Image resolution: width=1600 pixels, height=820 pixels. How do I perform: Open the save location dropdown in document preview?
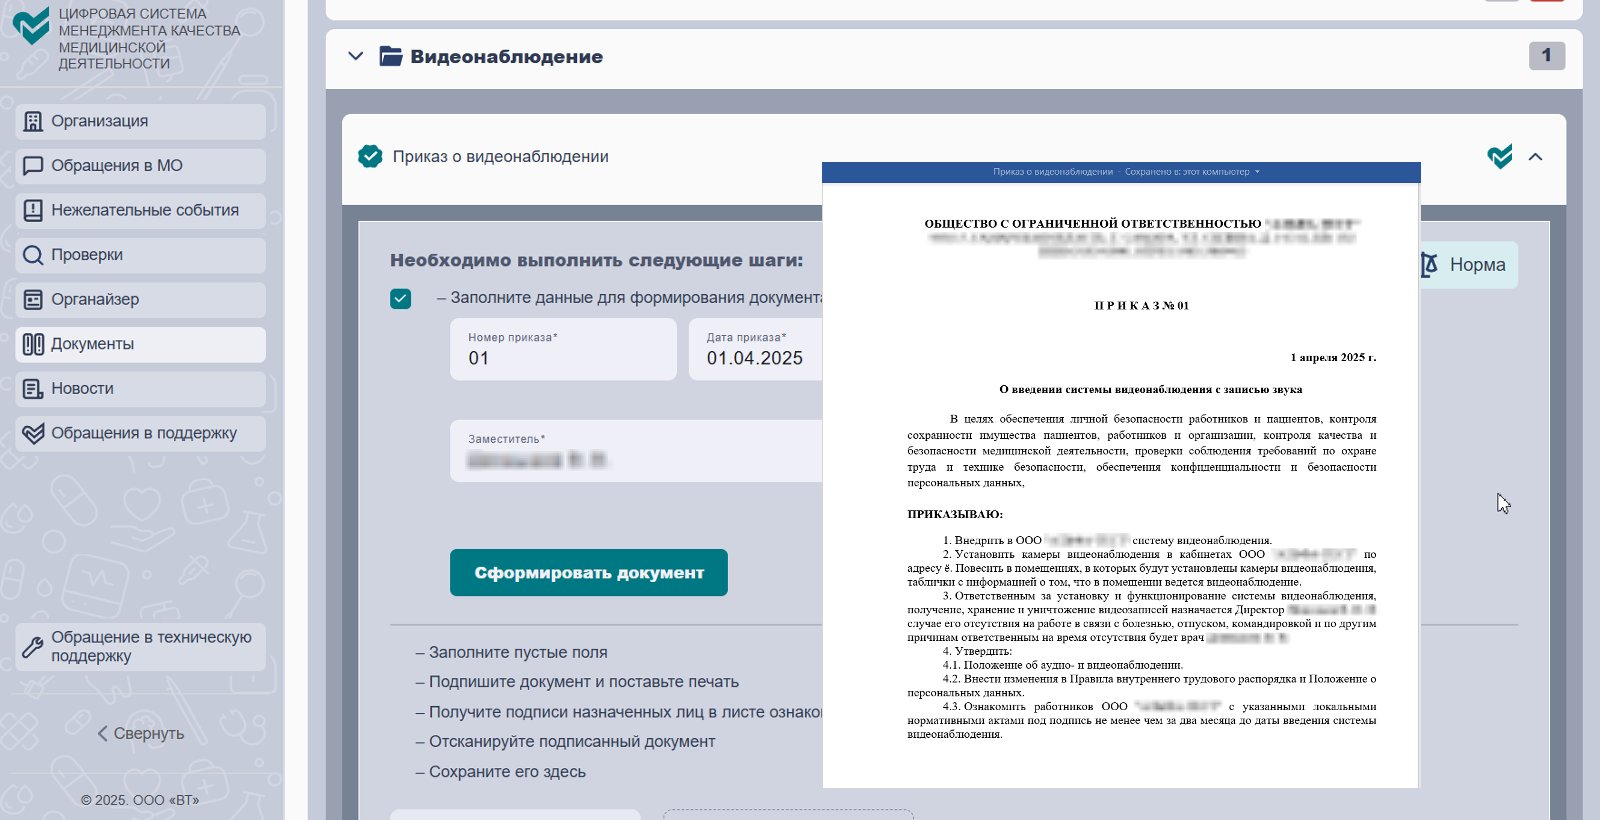tap(1257, 172)
